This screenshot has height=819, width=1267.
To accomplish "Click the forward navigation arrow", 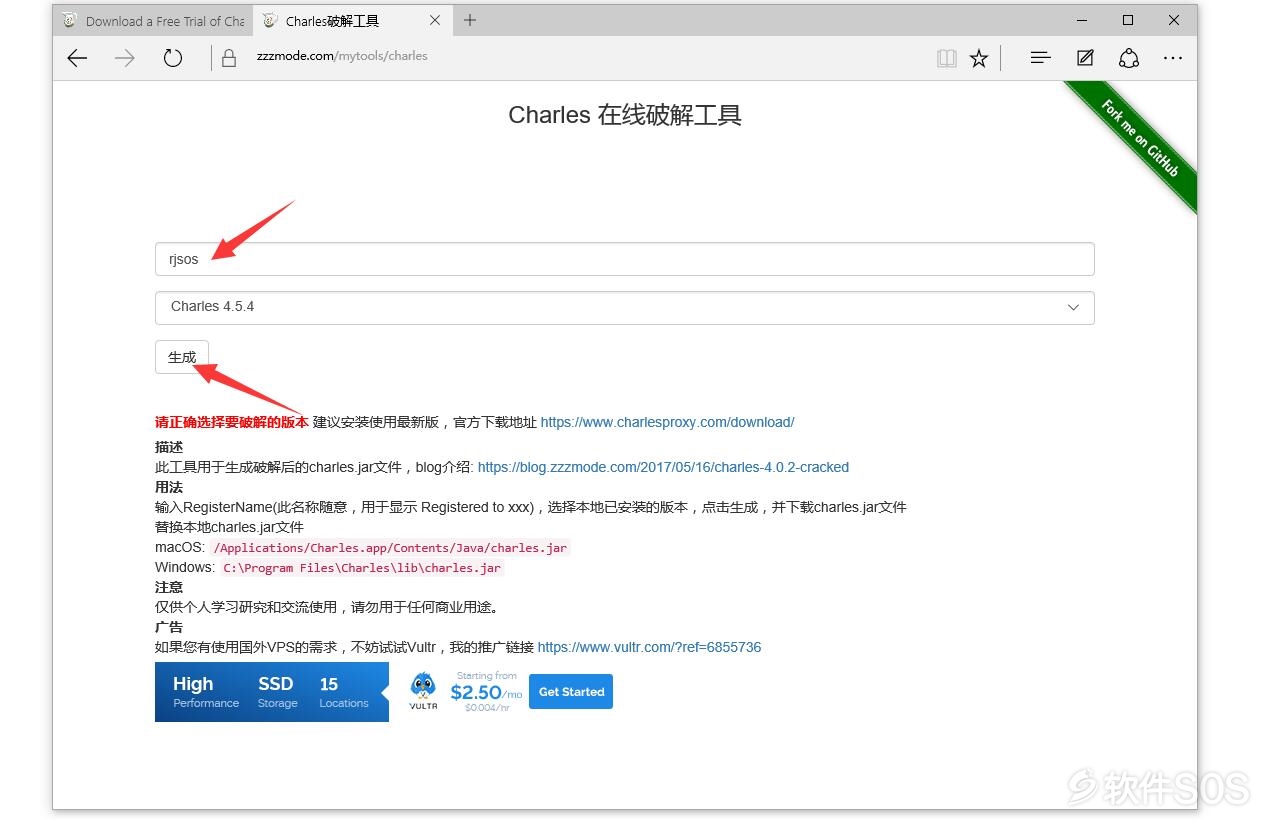I will 125,58.
